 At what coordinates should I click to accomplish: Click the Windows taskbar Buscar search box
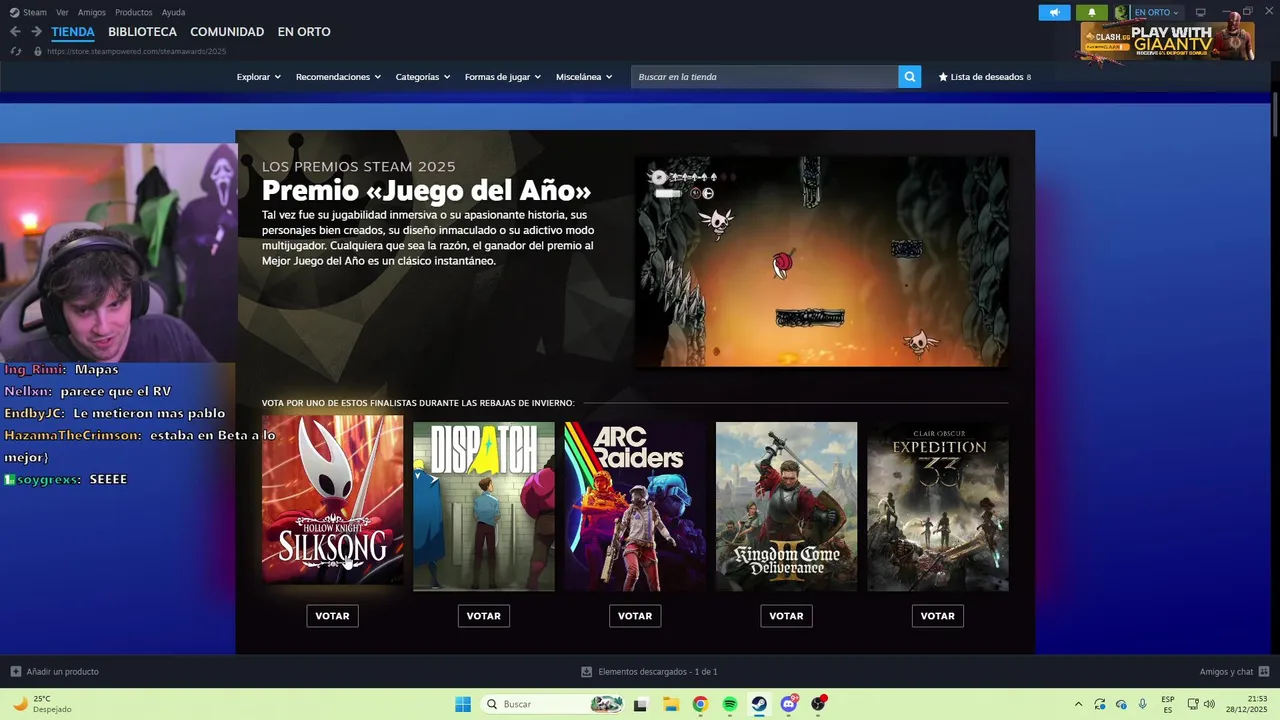tap(550, 704)
